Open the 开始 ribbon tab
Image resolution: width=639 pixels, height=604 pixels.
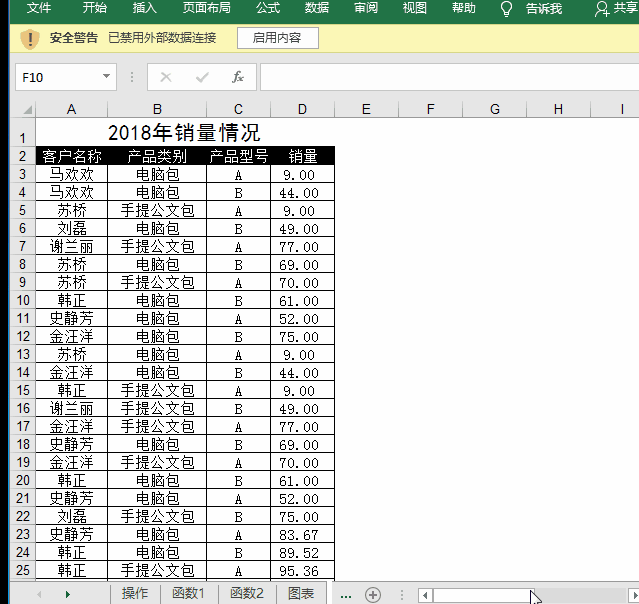click(95, 8)
